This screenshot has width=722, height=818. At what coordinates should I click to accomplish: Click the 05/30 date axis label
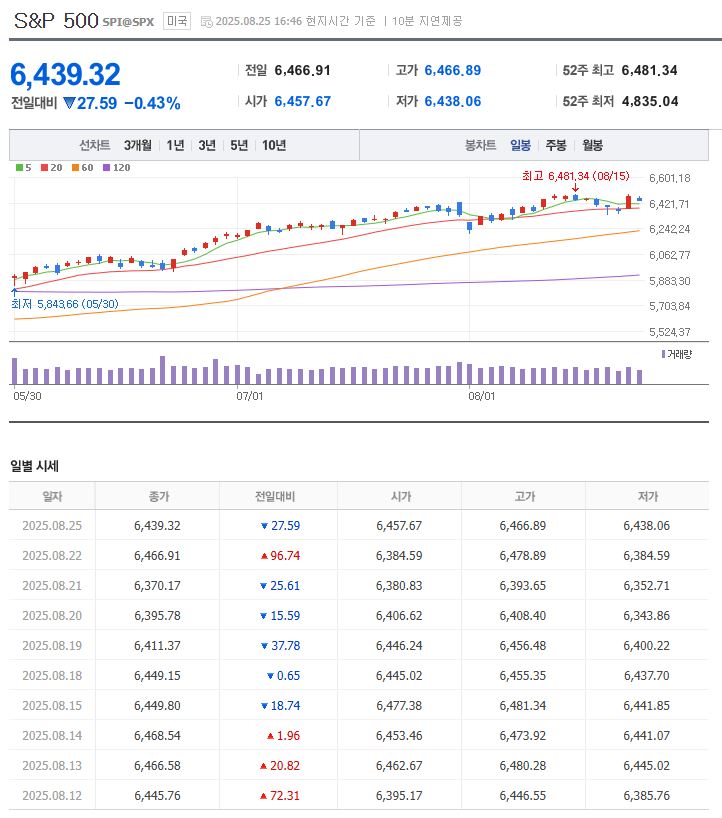pos(27,396)
